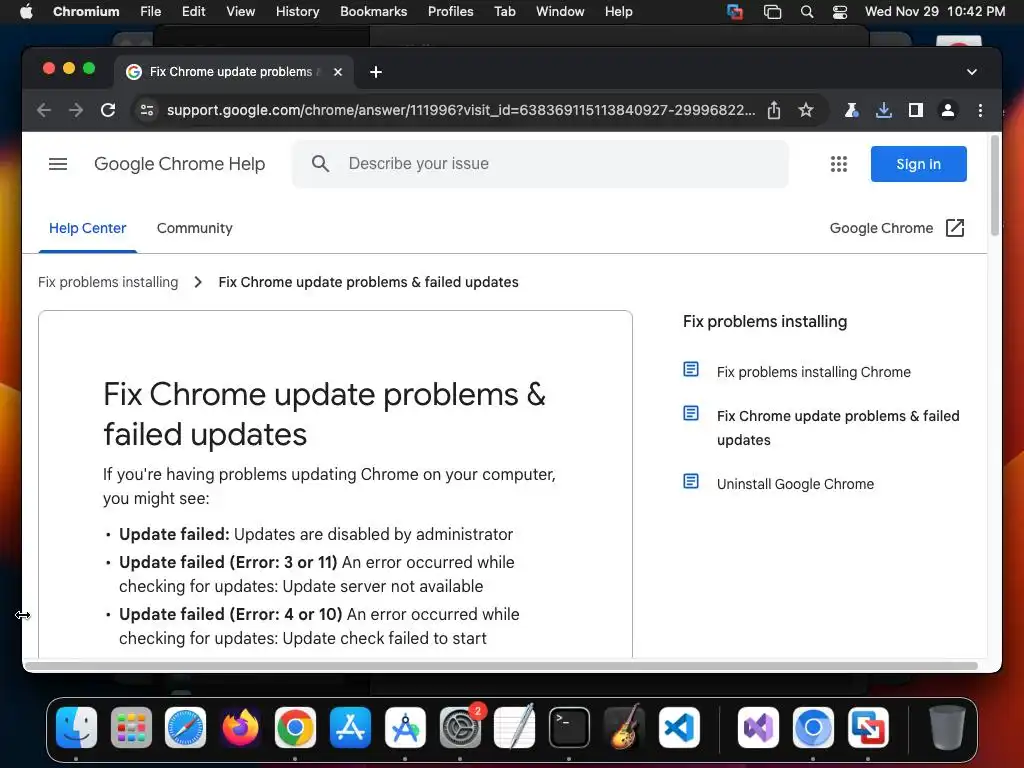The height and width of the screenshot is (768, 1024).
Task: Open the Google apps grid
Action: pos(839,164)
